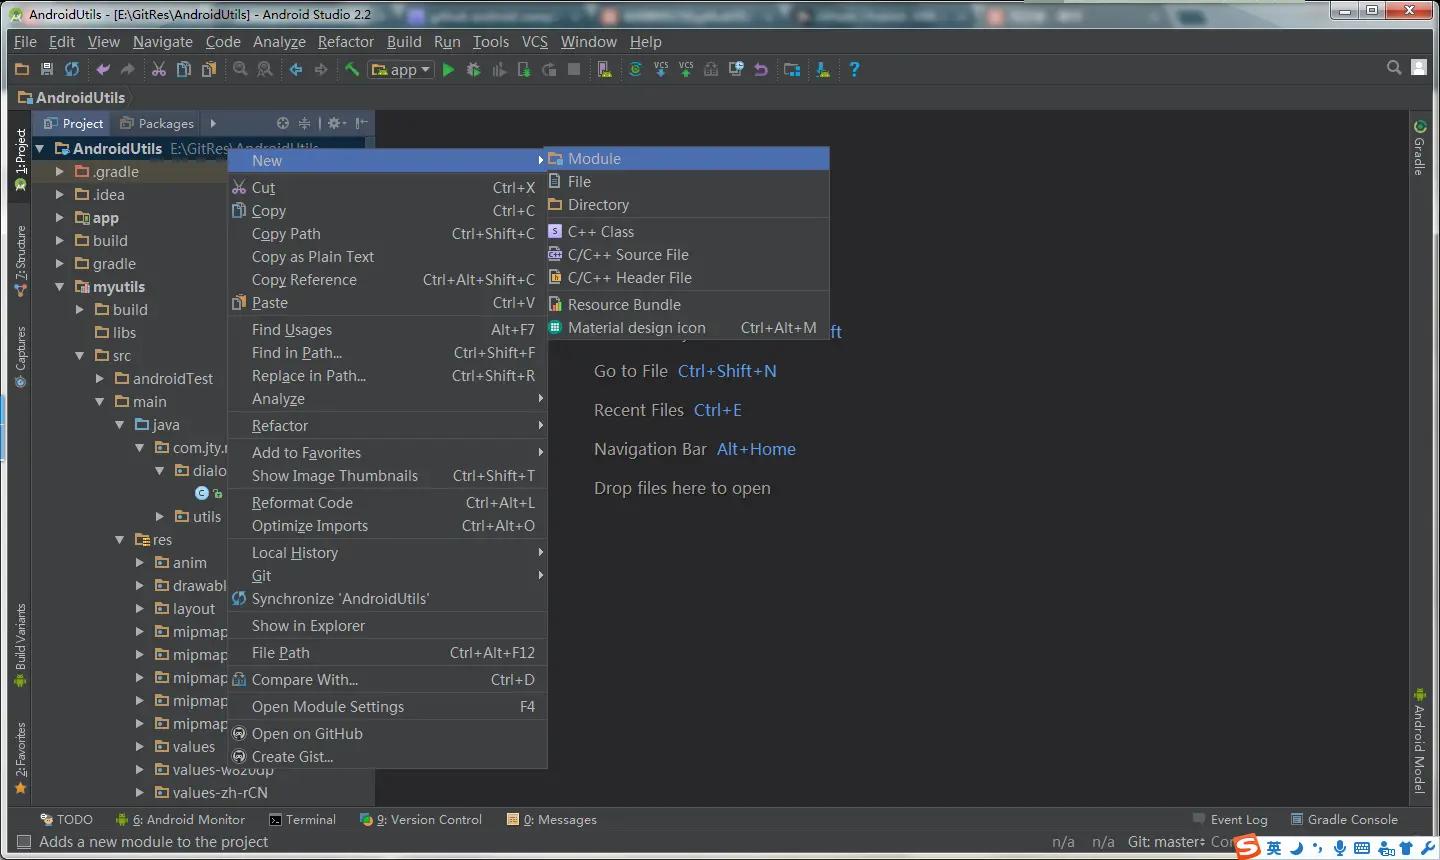The height and width of the screenshot is (860, 1440).
Task: Open the Gradle Console
Action: pyautogui.click(x=1344, y=819)
